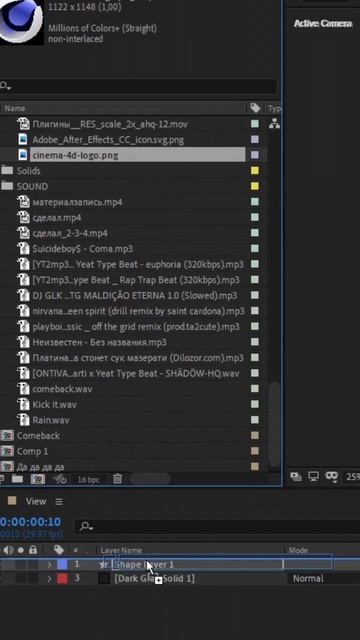This screenshot has width=360, height=640.
Task: Select the cinema-4d-logo.png file icon
Action: (x=24, y=155)
